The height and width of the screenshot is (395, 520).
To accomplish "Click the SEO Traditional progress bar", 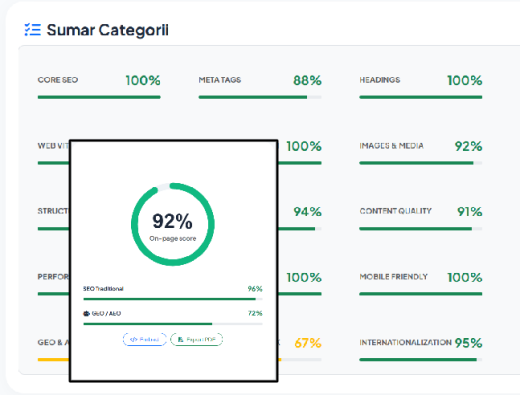I will point(173,299).
